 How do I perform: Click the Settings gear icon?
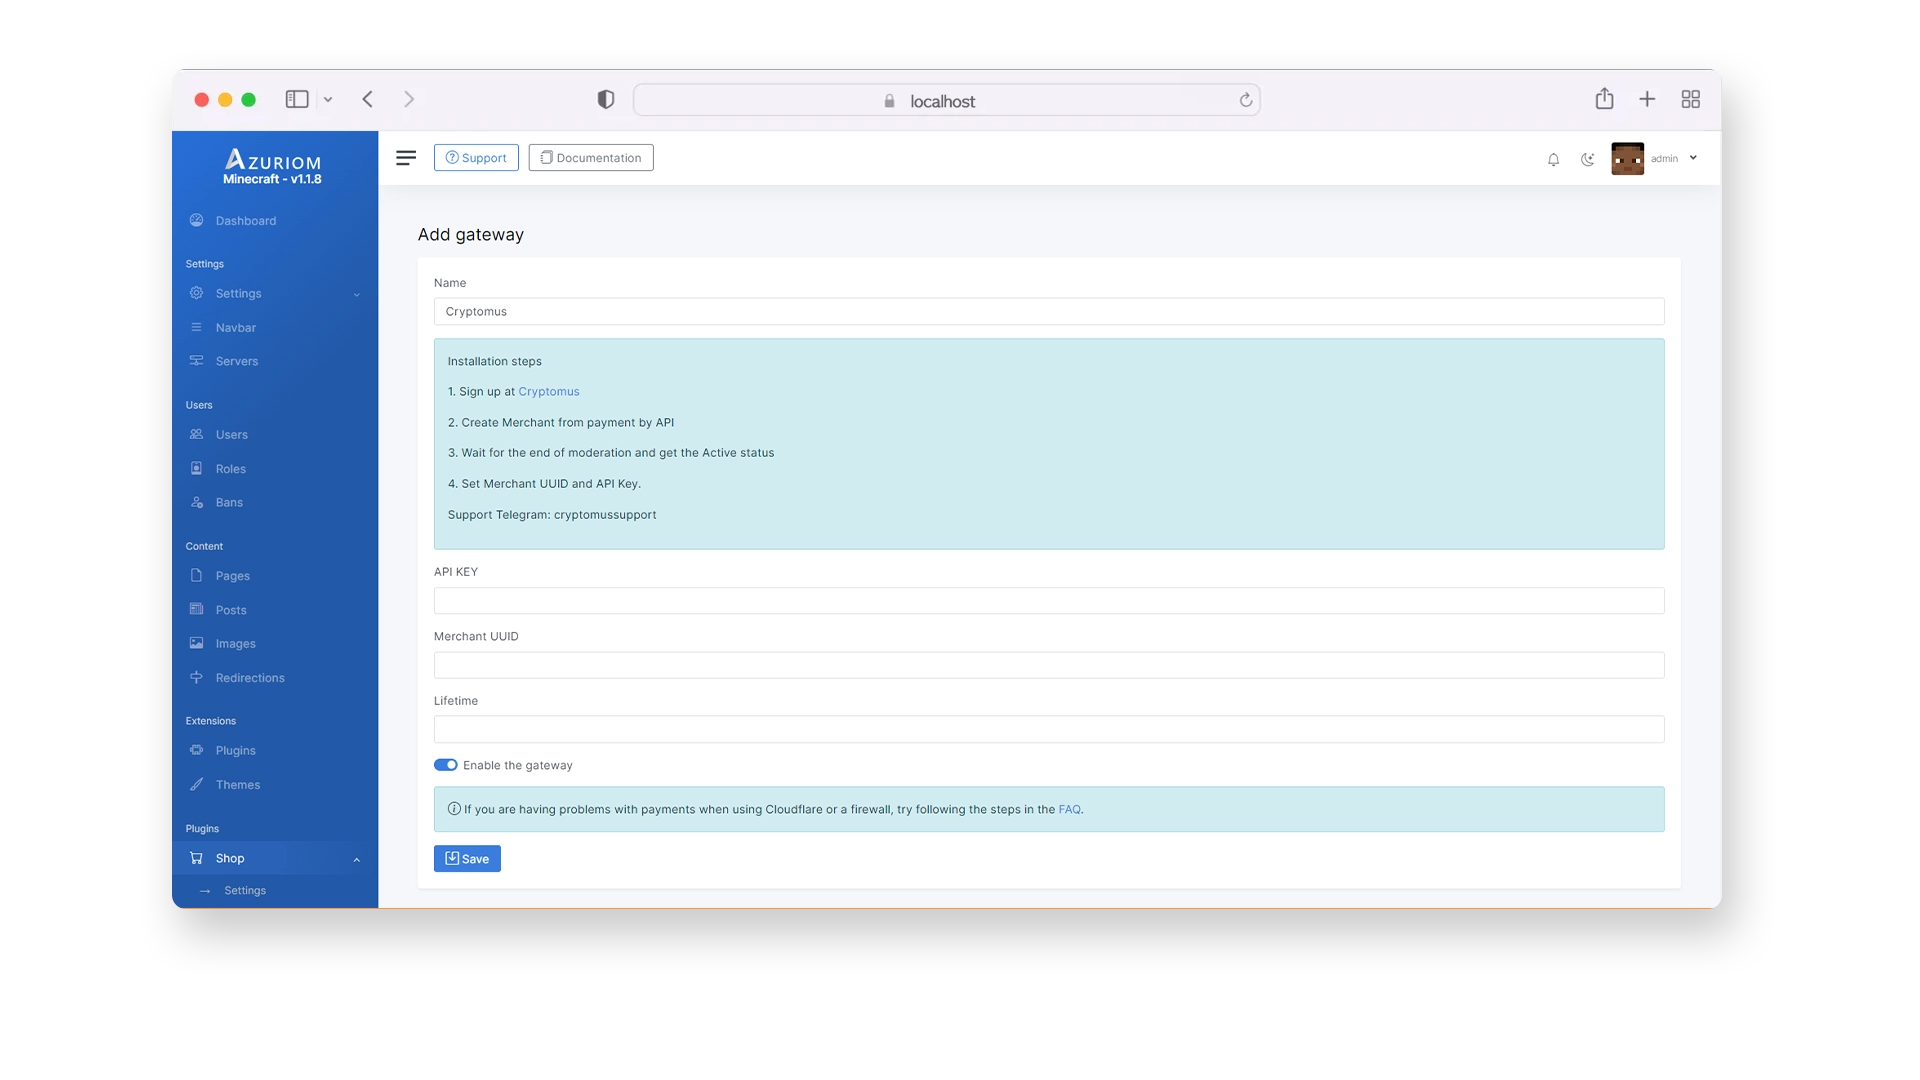click(196, 293)
